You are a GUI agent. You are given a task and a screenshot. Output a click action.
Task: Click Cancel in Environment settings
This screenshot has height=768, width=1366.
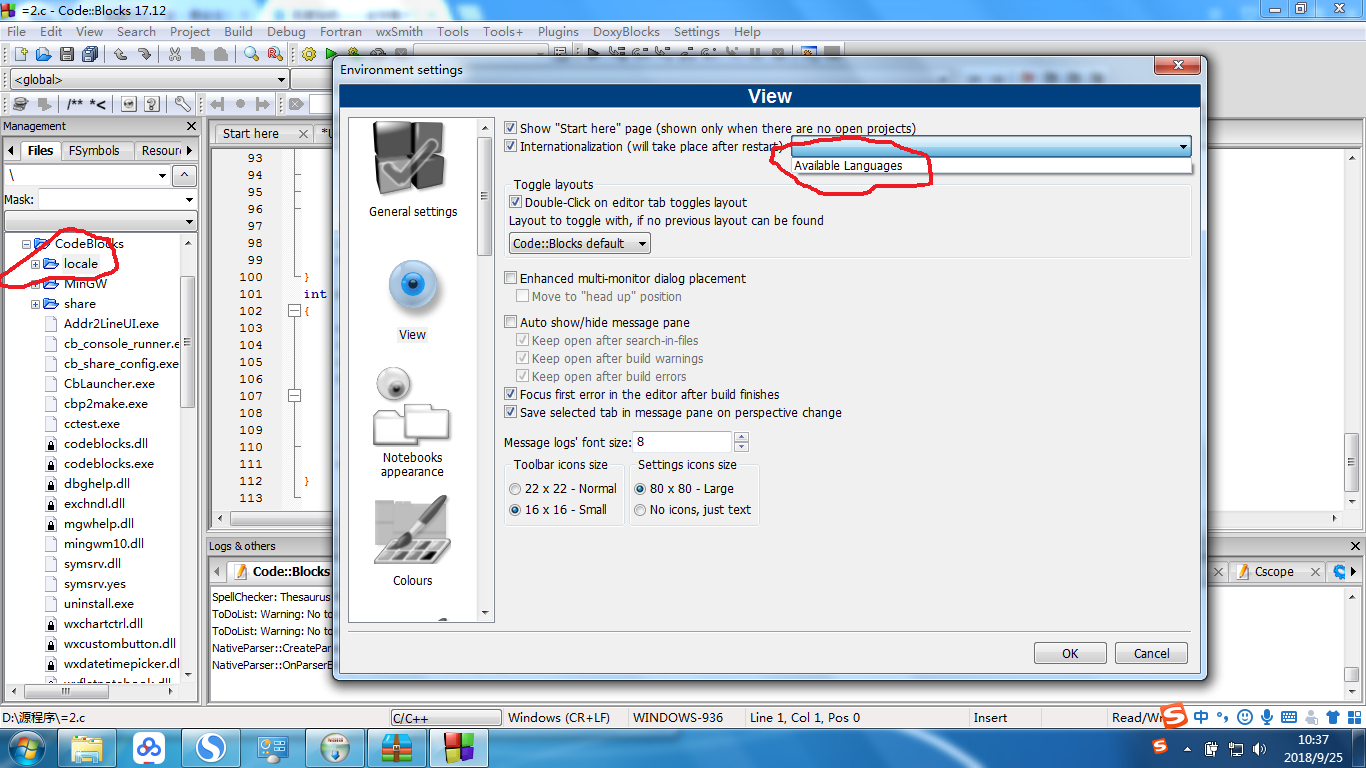1151,654
